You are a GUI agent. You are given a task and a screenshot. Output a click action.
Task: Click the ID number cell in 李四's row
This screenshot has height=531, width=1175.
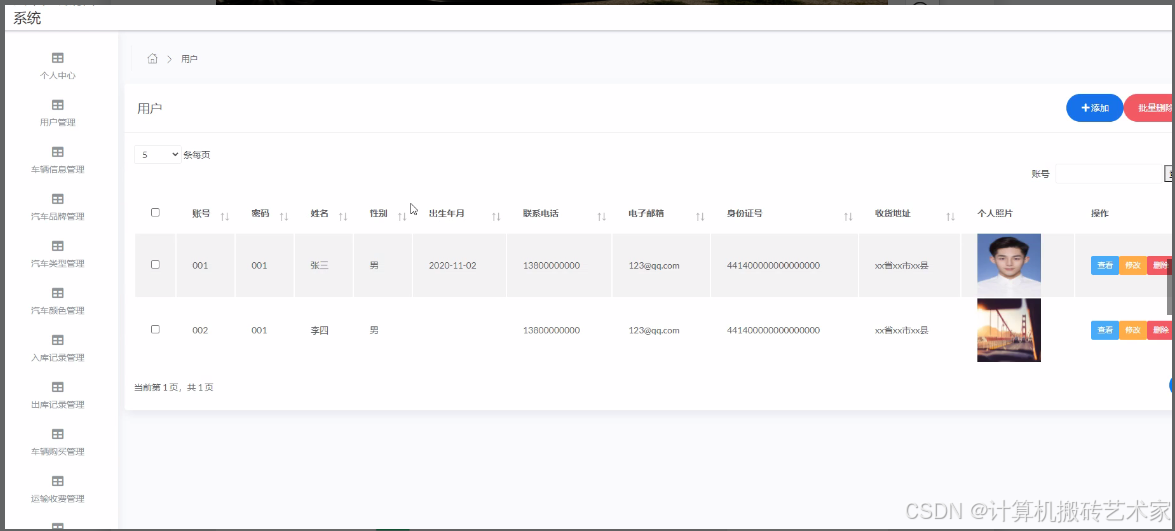pos(773,330)
